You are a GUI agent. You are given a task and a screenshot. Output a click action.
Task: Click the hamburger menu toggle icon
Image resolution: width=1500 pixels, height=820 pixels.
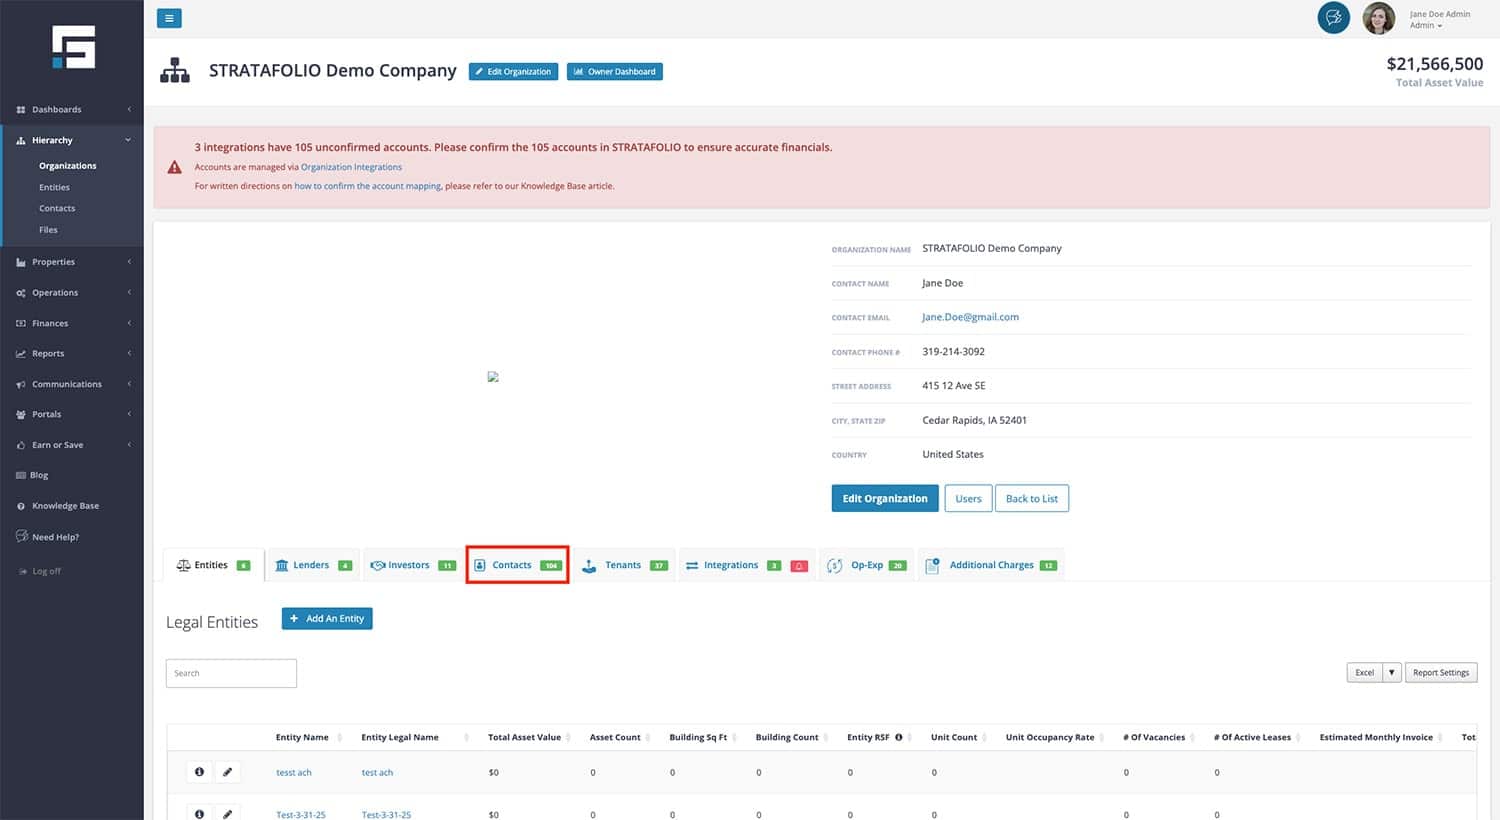[x=169, y=18]
